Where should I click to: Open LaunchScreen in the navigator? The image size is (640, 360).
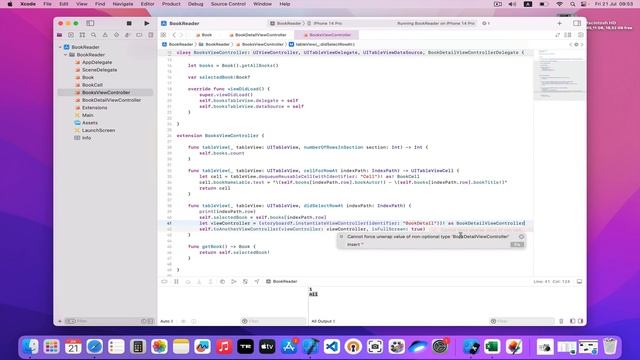98,130
